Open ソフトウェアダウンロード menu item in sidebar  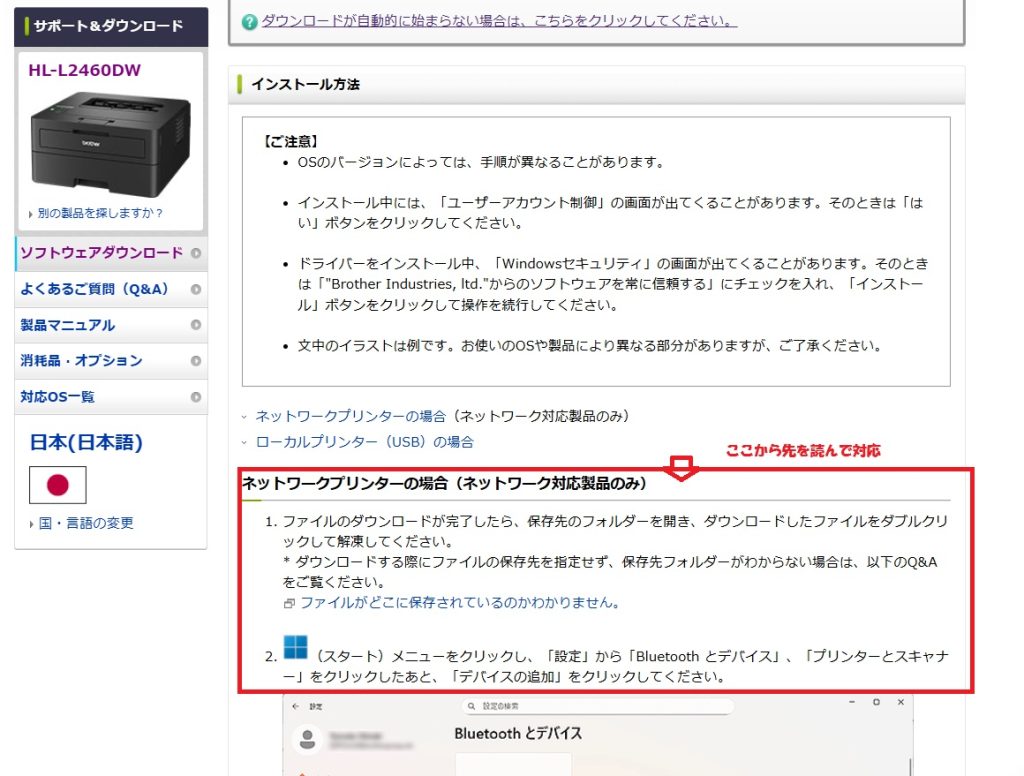[102, 253]
